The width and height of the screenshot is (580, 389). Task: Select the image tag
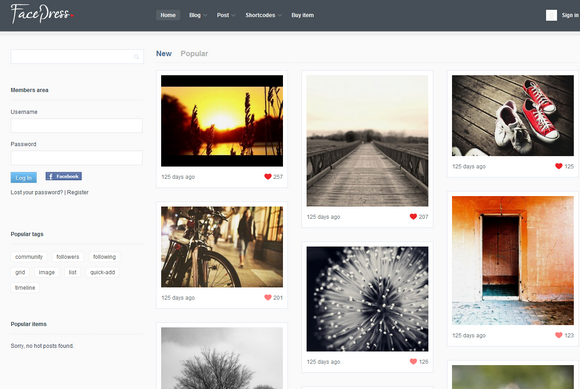(x=47, y=272)
